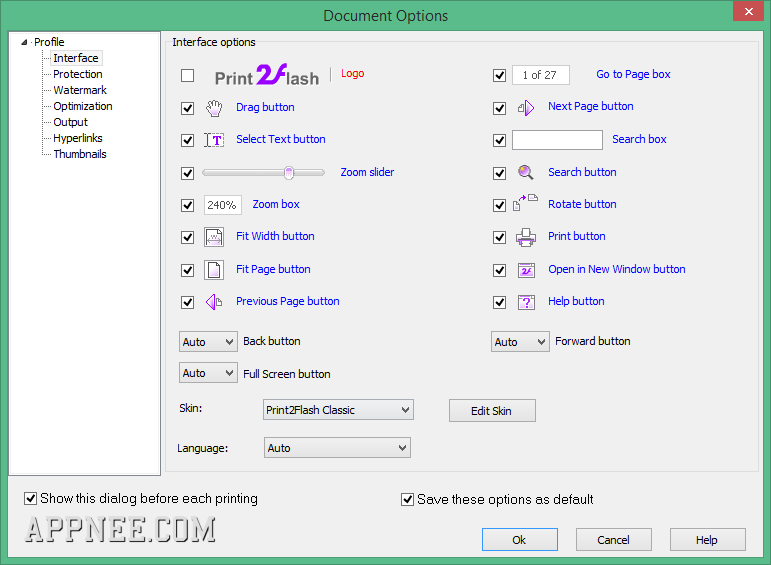Confirm with the Ok button
The height and width of the screenshot is (565, 771).
[520, 540]
